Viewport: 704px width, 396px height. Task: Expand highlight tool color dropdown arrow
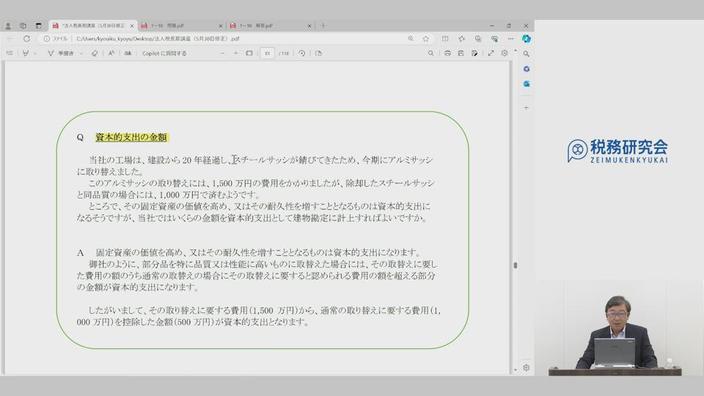[35, 53]
